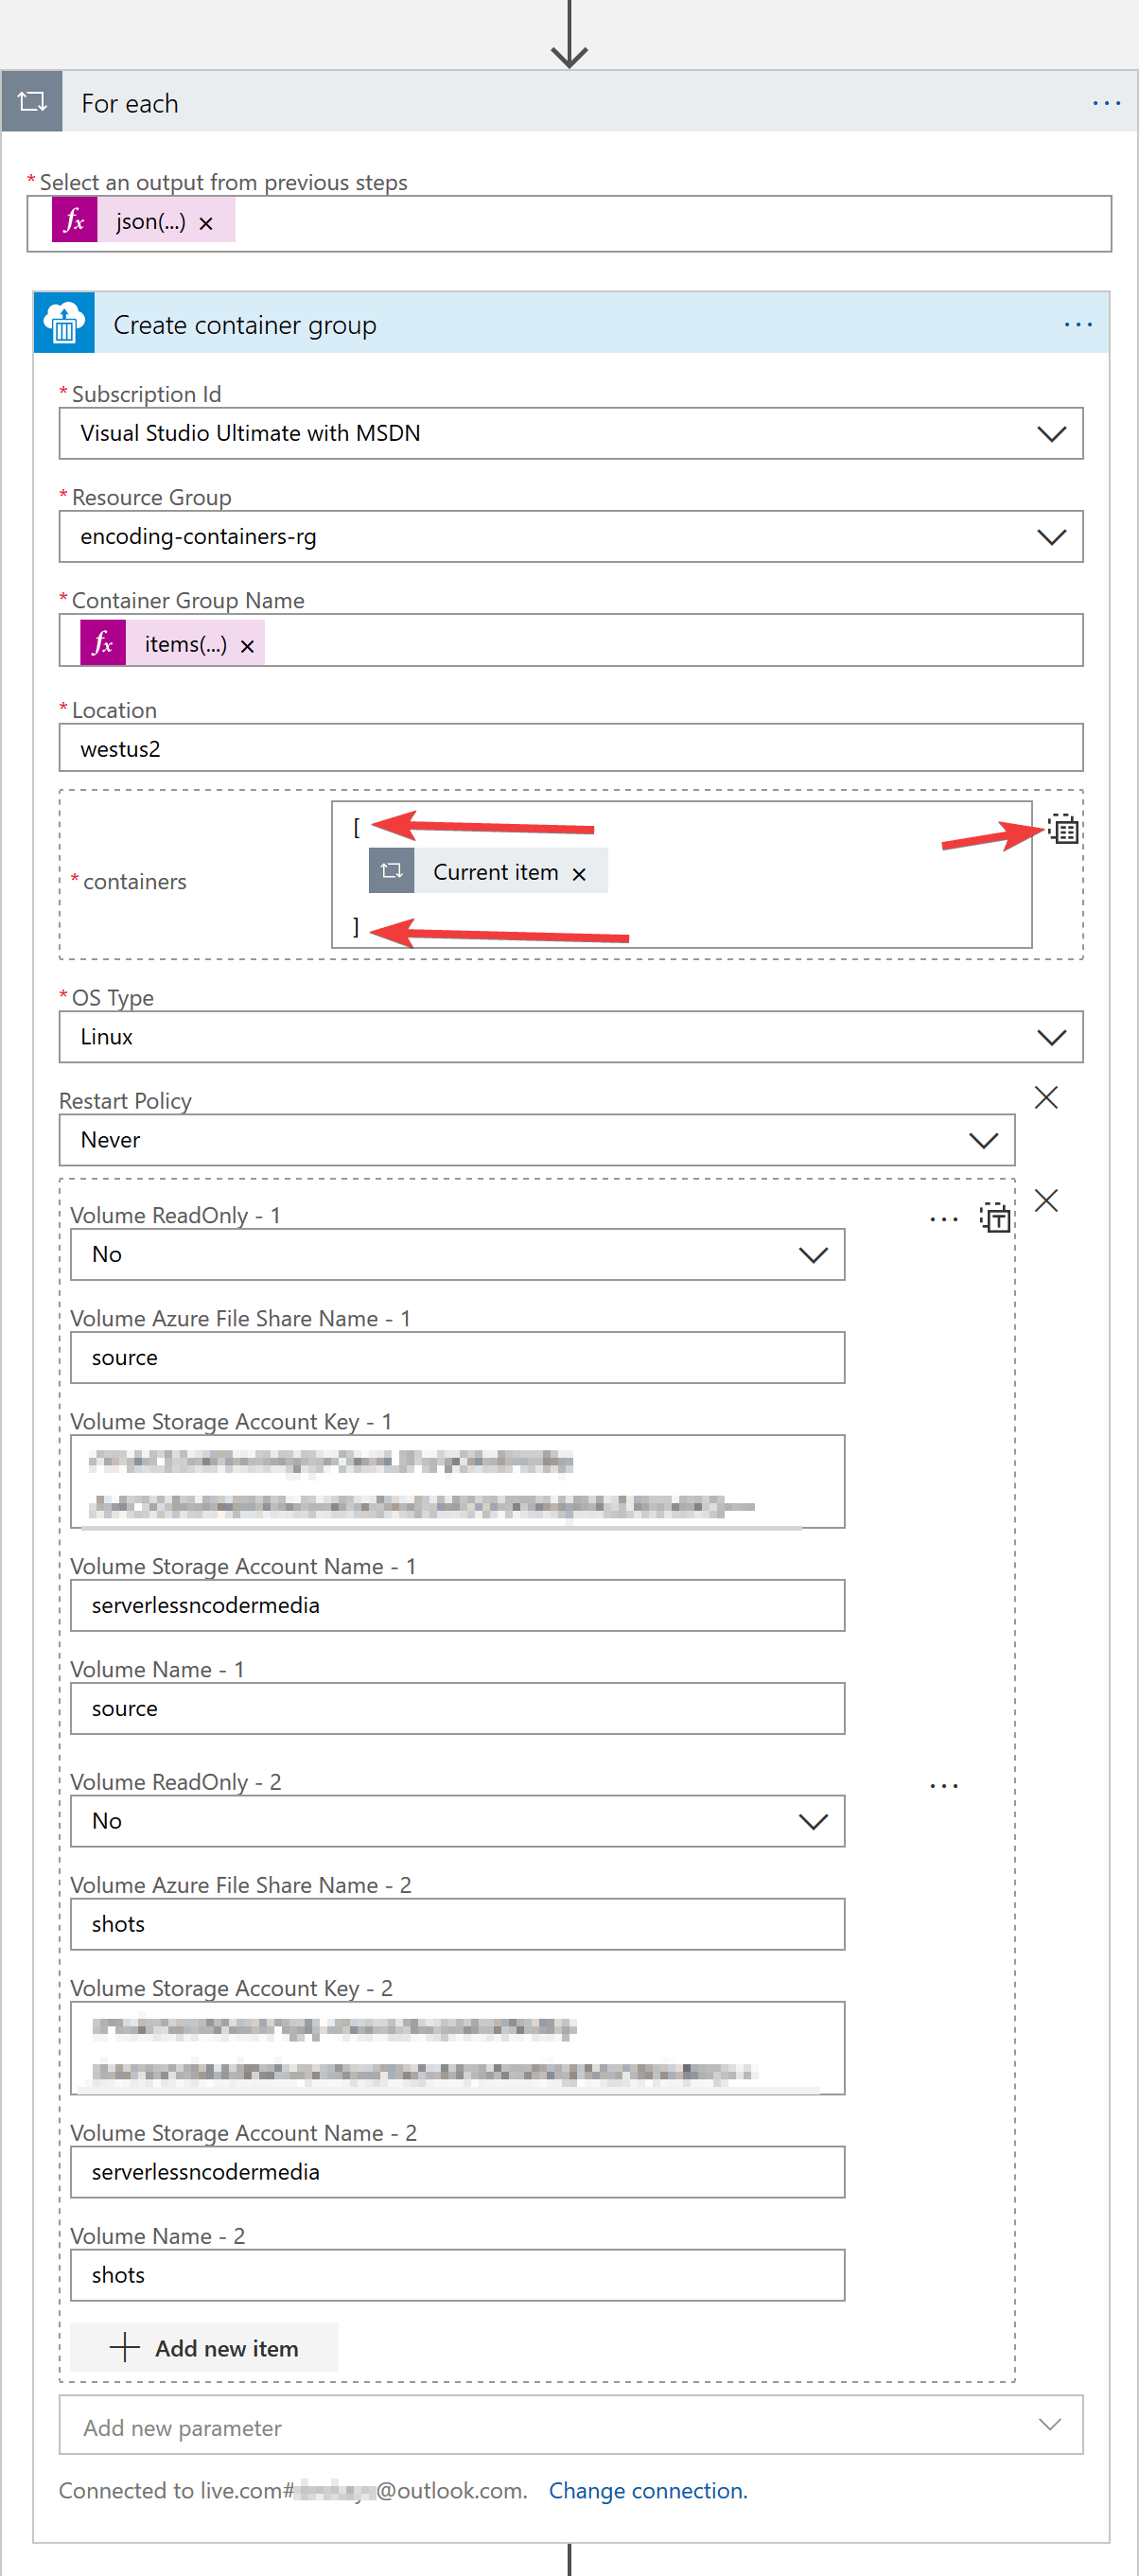Click the For each repeat loop icon
This screenshot has height=2576, width=1139.
[32, 101]
